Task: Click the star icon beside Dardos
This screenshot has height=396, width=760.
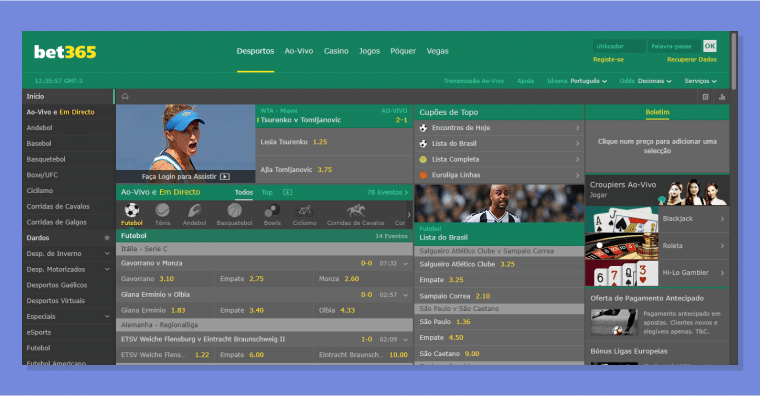Action: point(107,238)
